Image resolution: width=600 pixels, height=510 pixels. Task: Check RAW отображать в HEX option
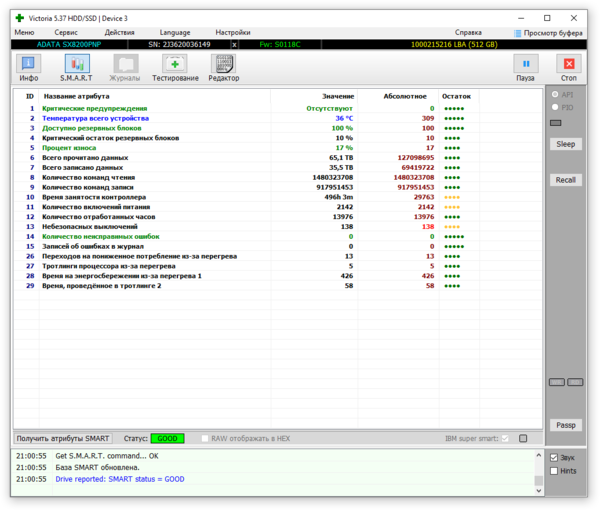click(x=205, y=438)
